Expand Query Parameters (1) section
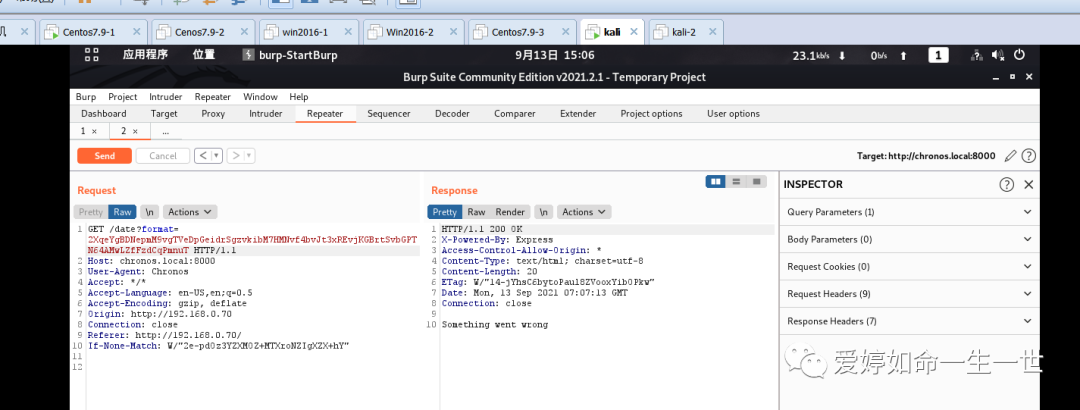Image resolution: width=1080 pixels, height=410 pixels. [910, 212]
